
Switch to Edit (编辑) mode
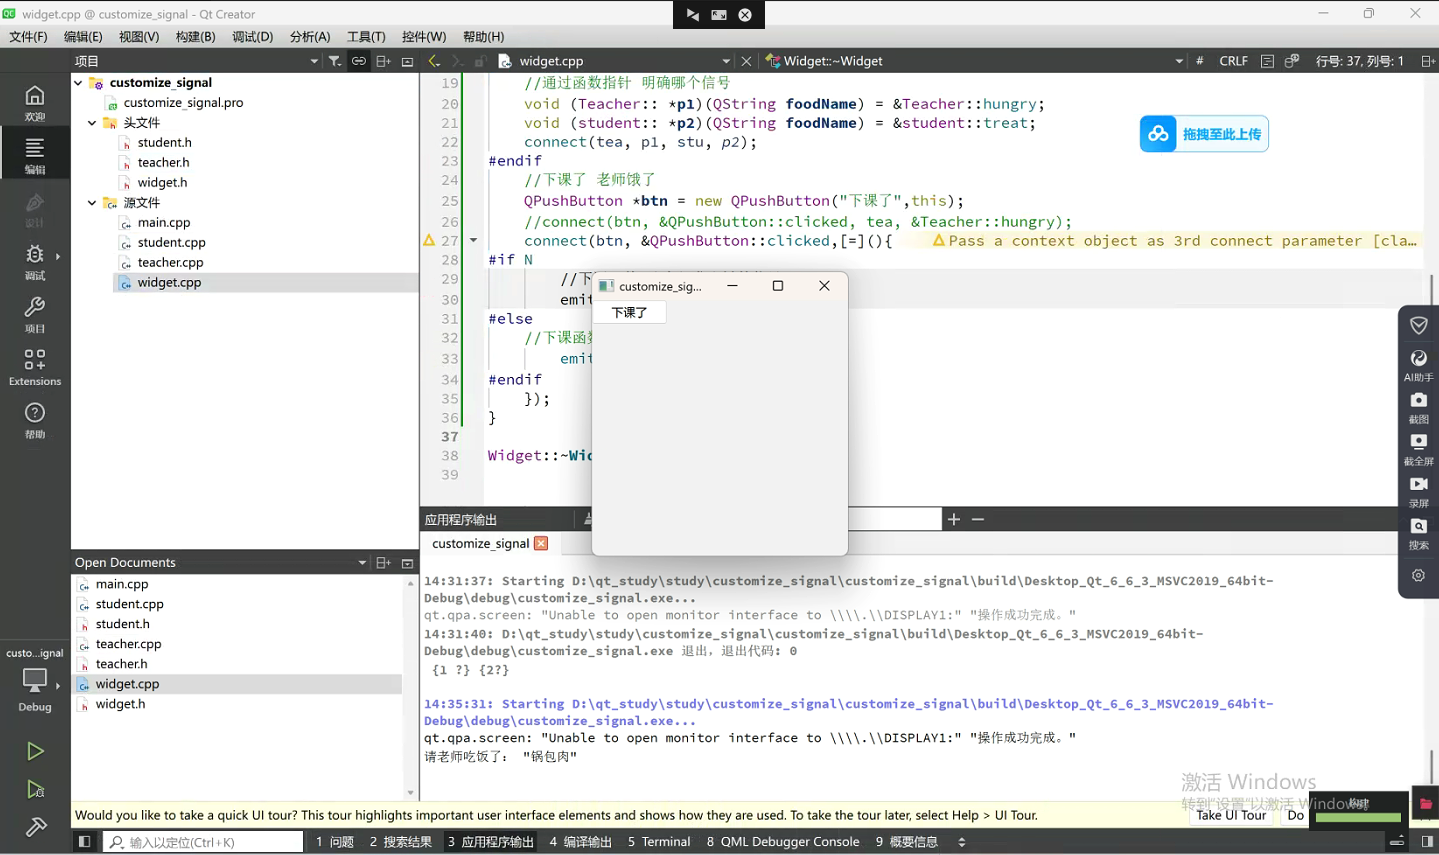pos(35,155)
